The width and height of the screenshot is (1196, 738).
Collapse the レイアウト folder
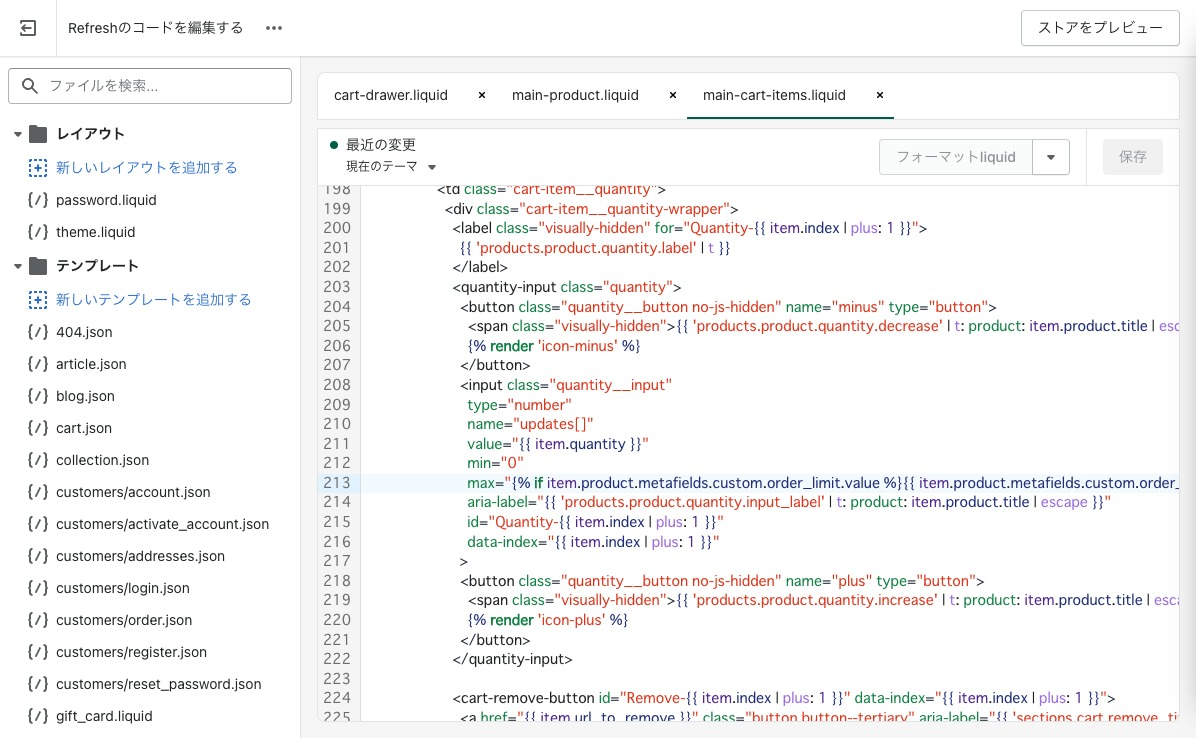pyautogui.click(x=18, y=134)
